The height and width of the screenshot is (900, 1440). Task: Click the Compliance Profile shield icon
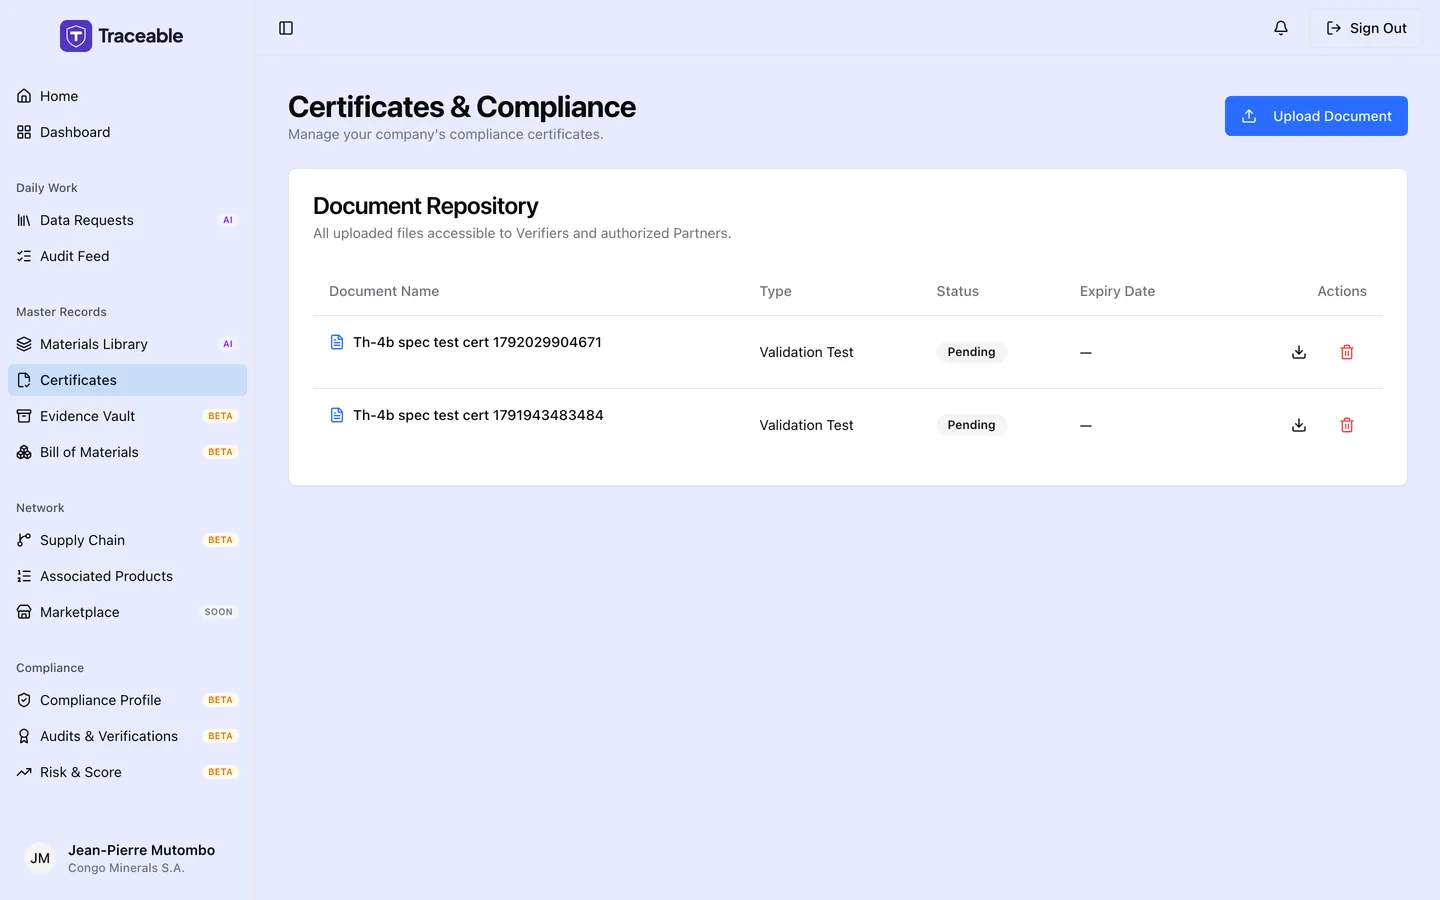[24, 700]
